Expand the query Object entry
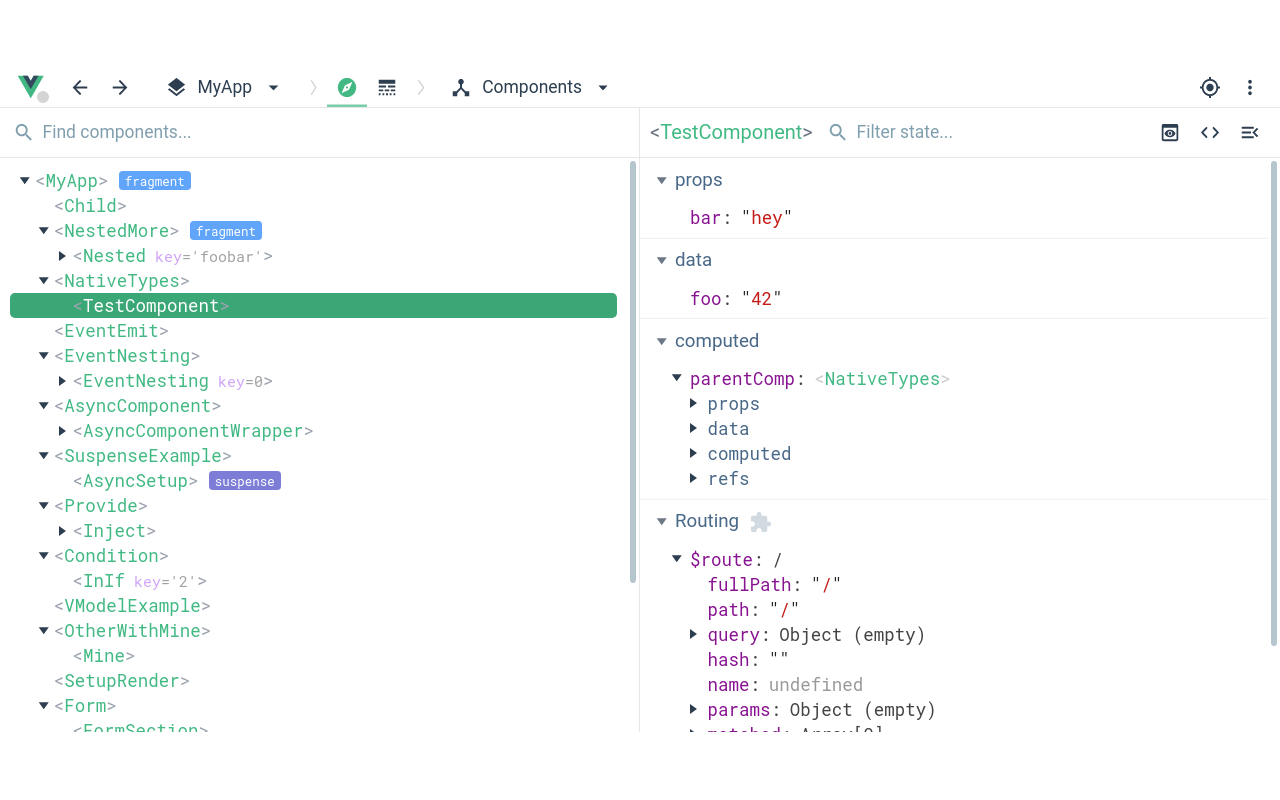Screen dimensions: 1280x800 (693, 634)
